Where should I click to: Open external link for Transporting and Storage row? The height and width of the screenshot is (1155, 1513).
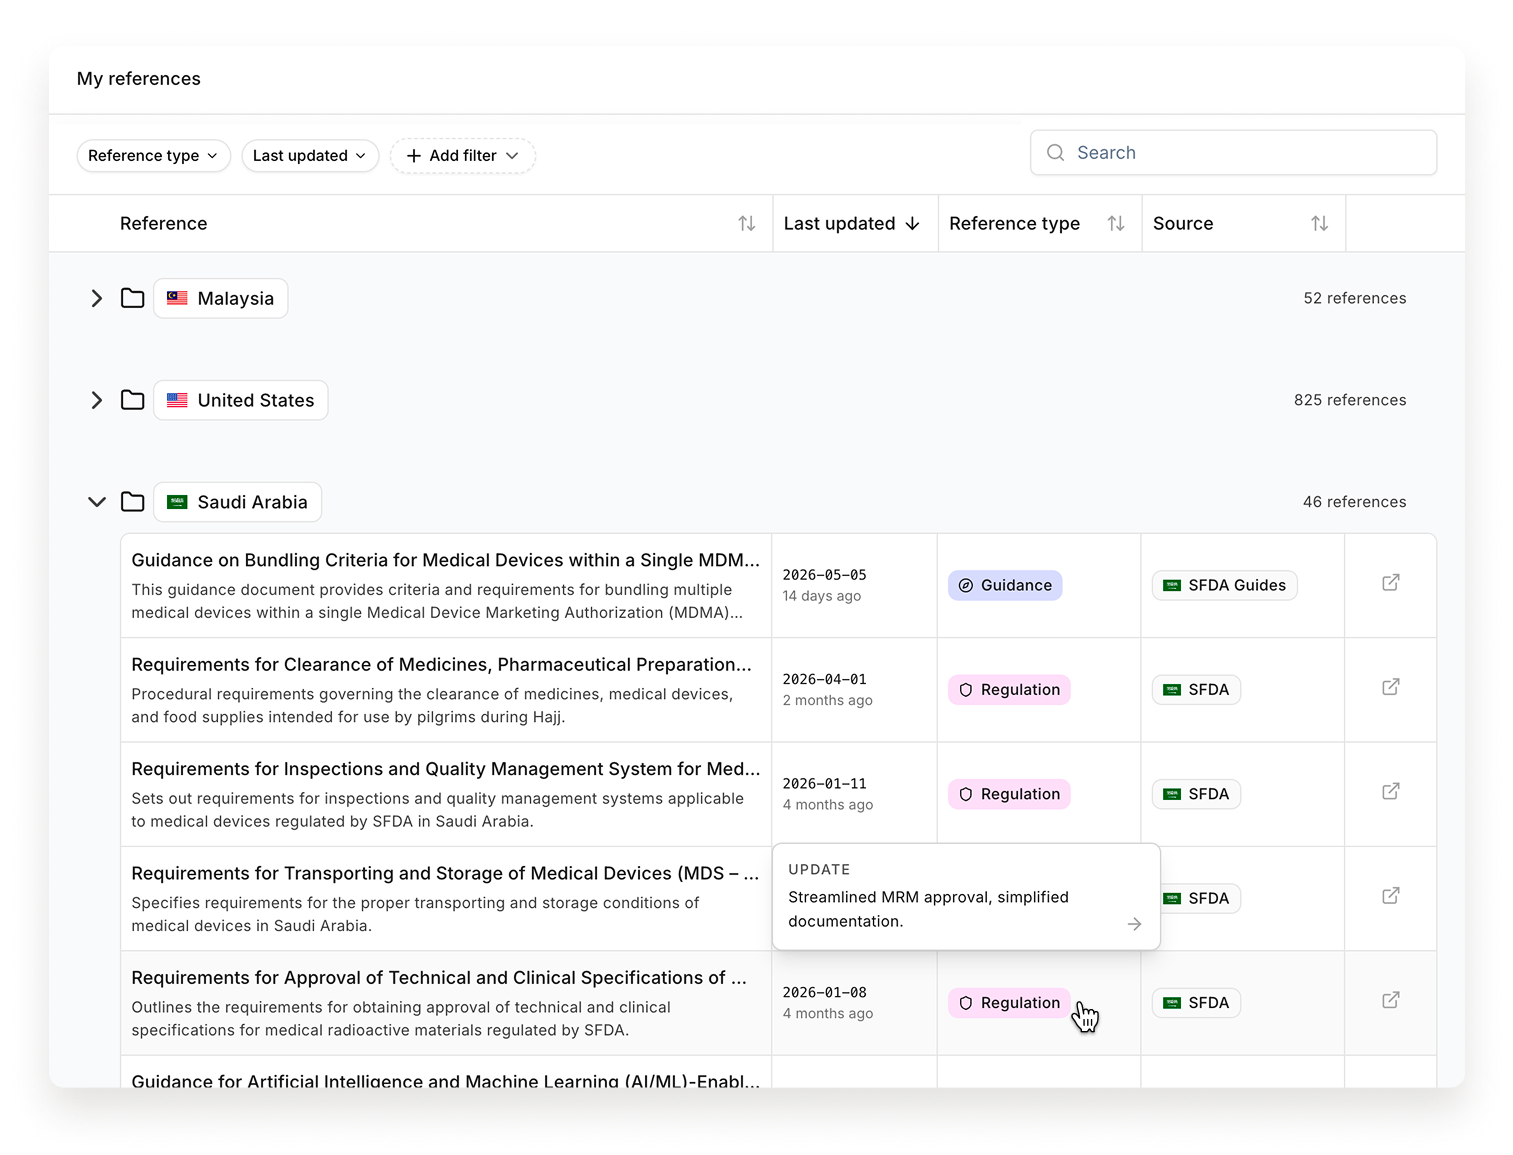point(1390,896)
